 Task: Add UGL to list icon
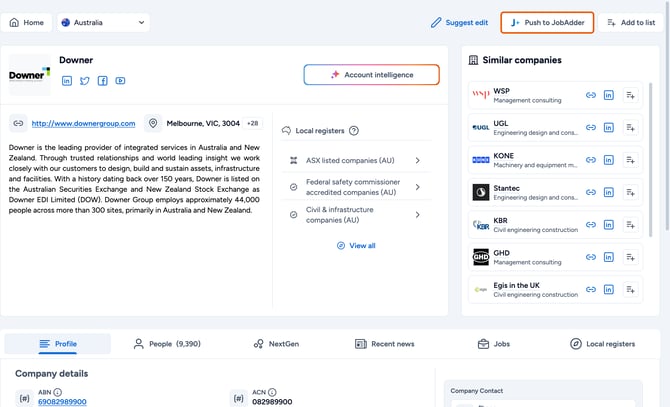pos(630,128)
